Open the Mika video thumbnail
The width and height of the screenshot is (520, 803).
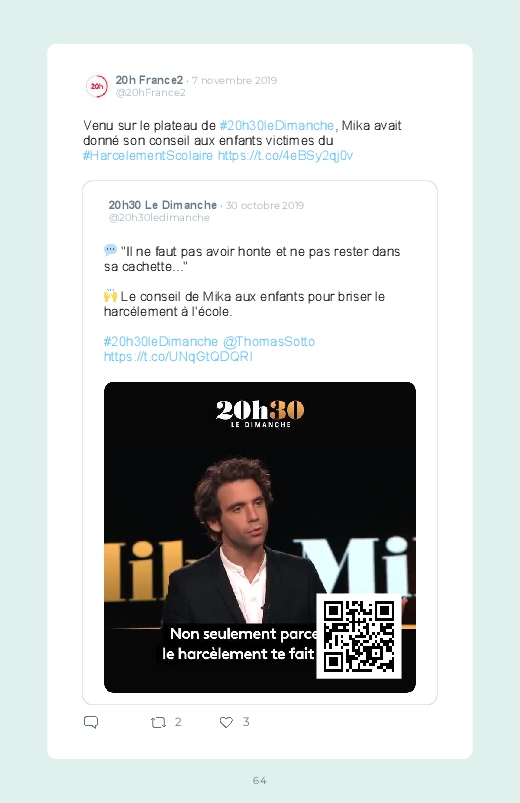pyautogui.click(x=260, y=537)
